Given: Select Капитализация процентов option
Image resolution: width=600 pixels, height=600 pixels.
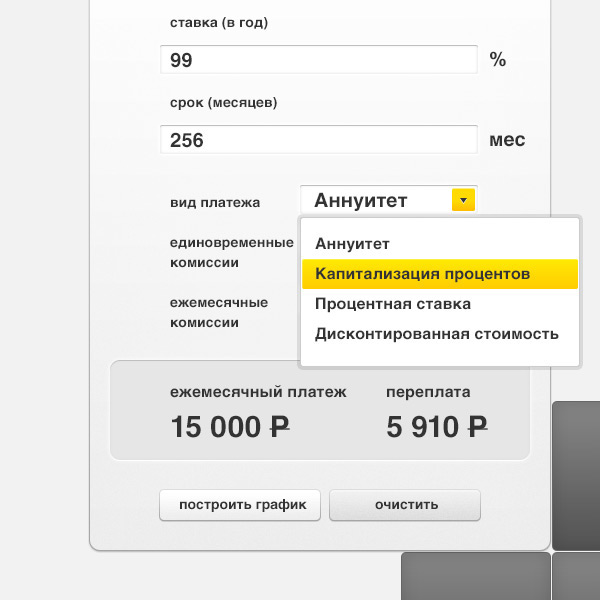Looking at the screenshot, I should (440, 274).
